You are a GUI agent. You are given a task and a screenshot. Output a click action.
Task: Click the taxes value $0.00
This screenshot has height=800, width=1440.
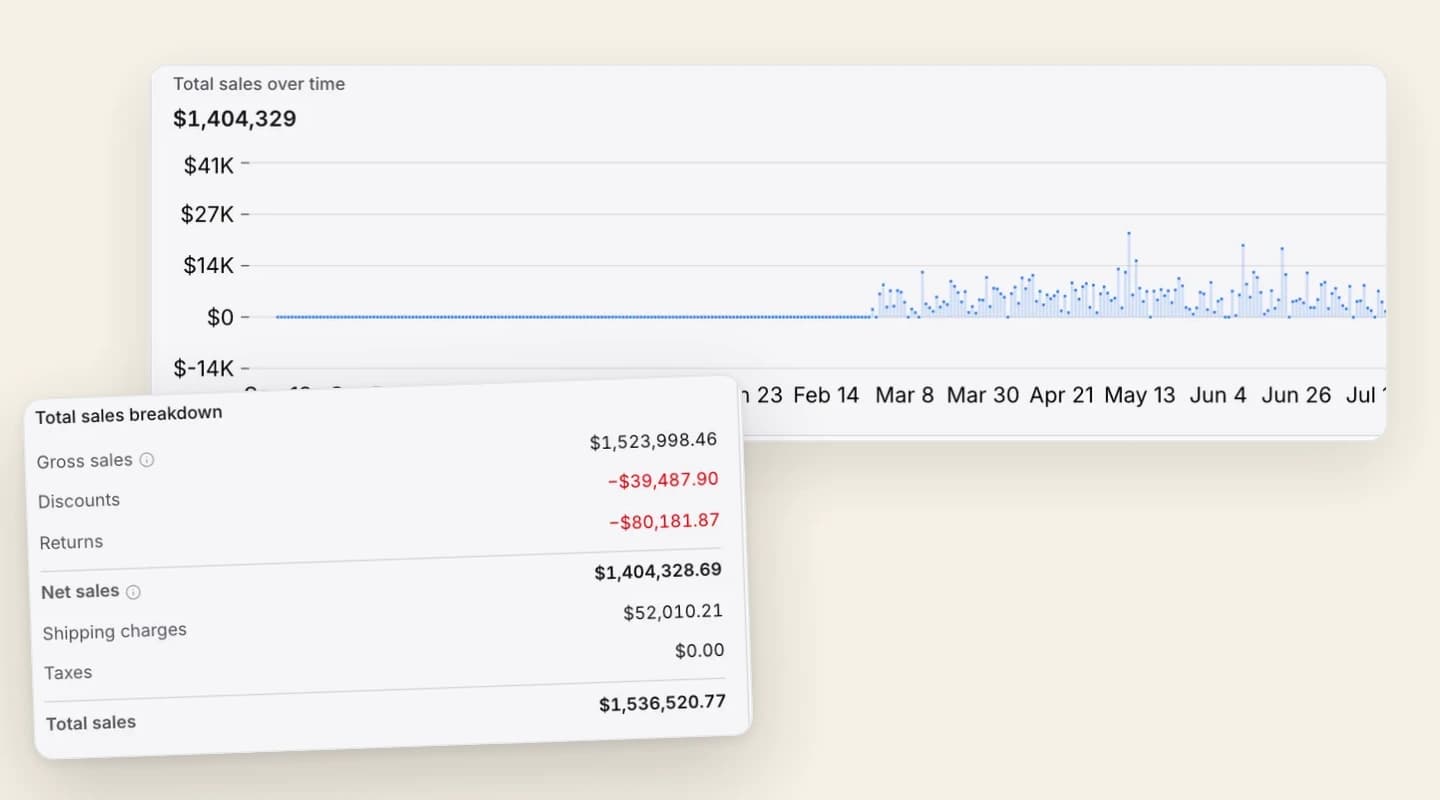(699, 651)
